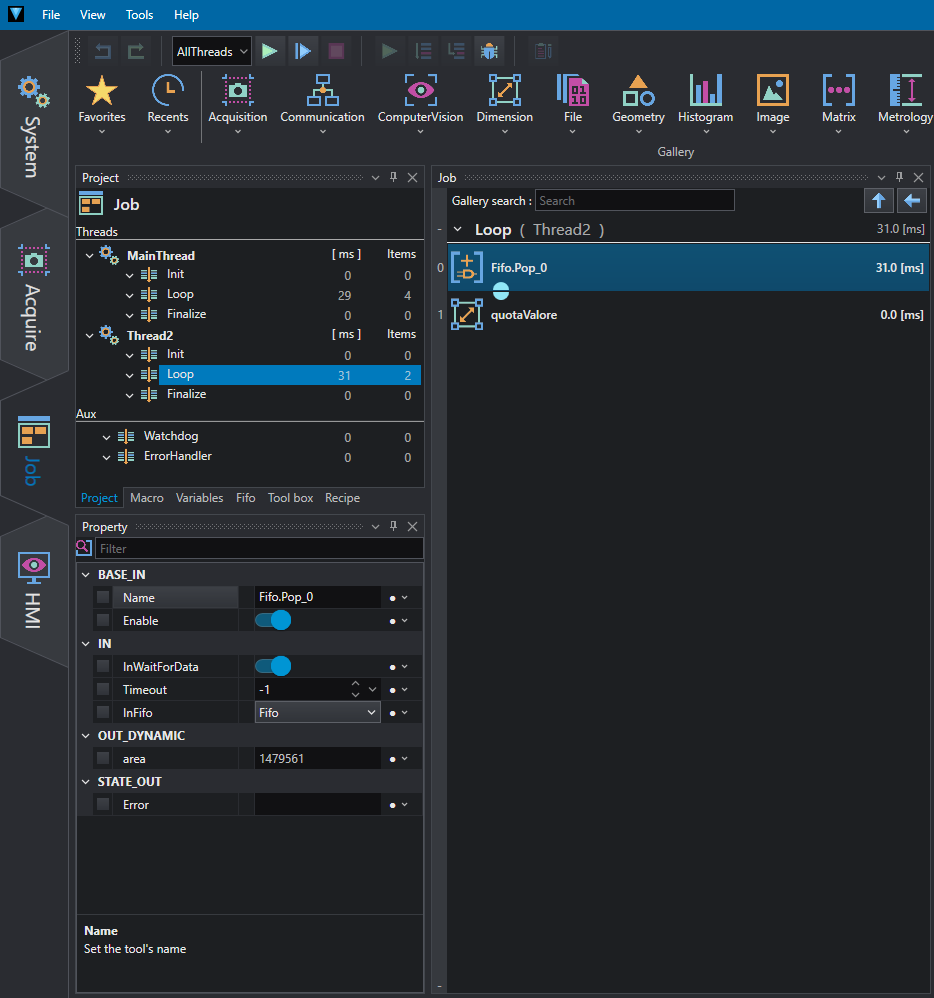Screen dimensions: 934x998
Task: Open the Acquisition tool gallery
Action: coord(237,102)
